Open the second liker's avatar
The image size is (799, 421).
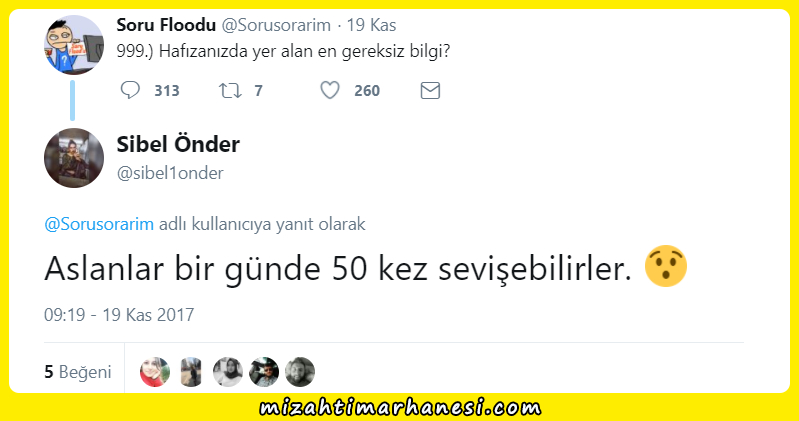pos(191,372)
